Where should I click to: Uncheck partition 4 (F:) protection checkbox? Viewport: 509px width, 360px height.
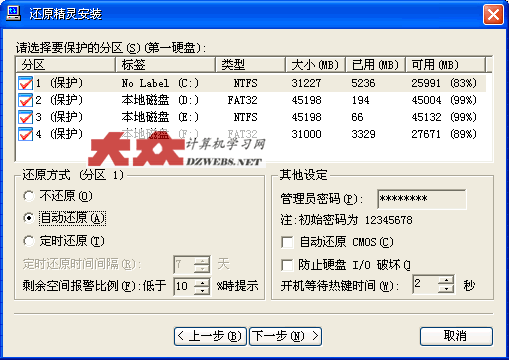coord(25,134)
